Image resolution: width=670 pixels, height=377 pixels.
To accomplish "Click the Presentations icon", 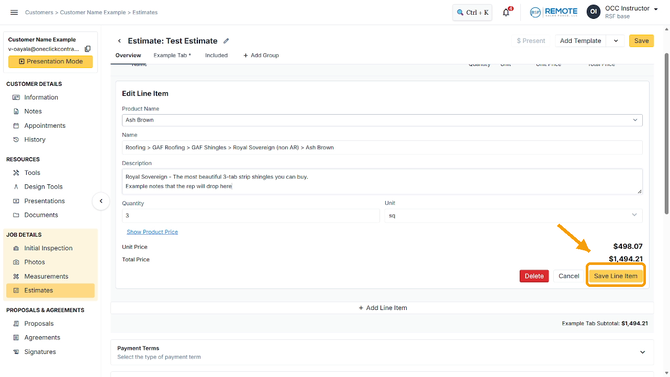I will pyautogui.click(x=16, y=201).
